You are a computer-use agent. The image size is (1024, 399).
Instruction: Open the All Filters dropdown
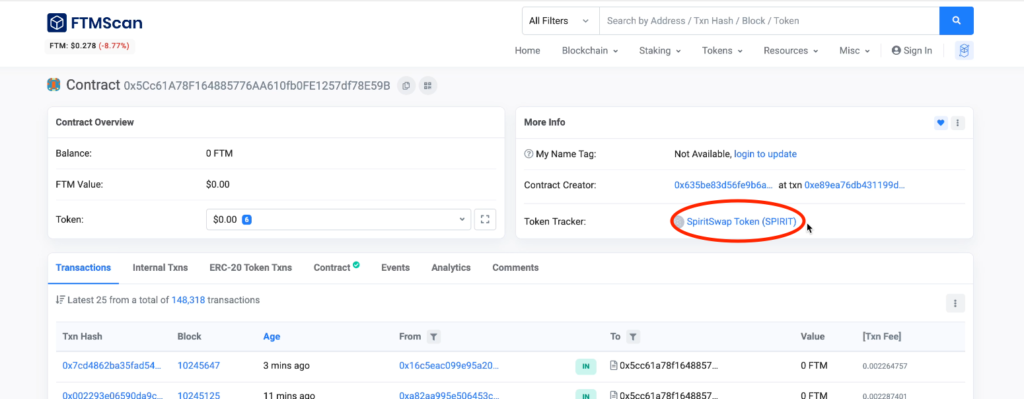(x=560, y=21)
